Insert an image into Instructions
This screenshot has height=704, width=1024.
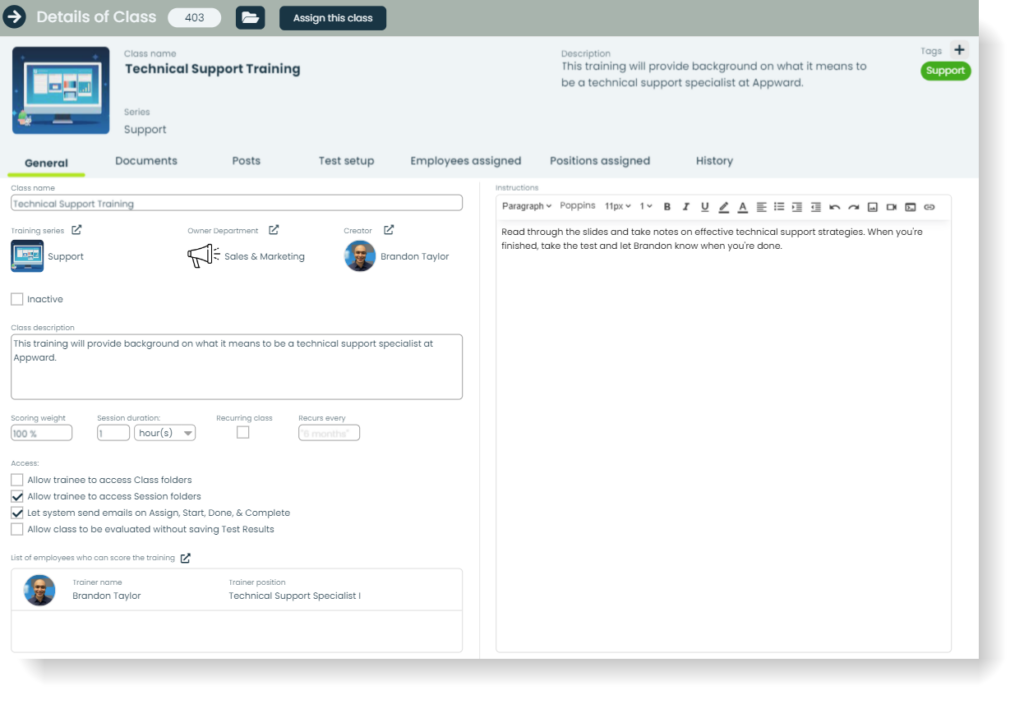(872, 206)
